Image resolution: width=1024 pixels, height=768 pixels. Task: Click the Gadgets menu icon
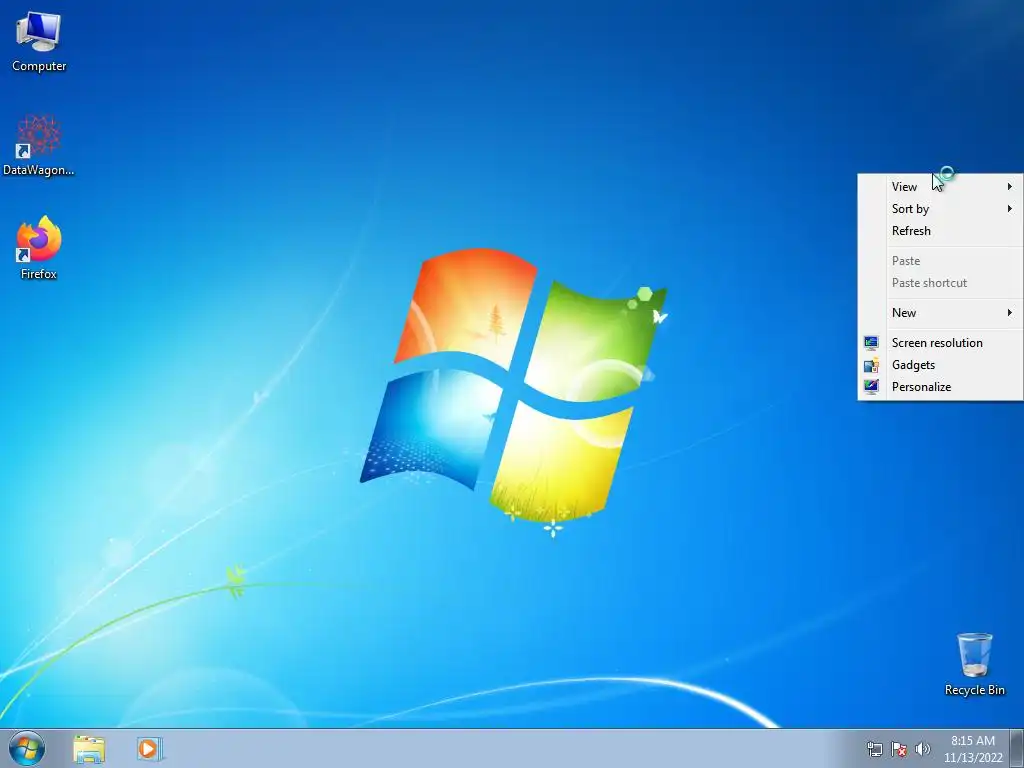pyautogui.click(x=871, y=365)
